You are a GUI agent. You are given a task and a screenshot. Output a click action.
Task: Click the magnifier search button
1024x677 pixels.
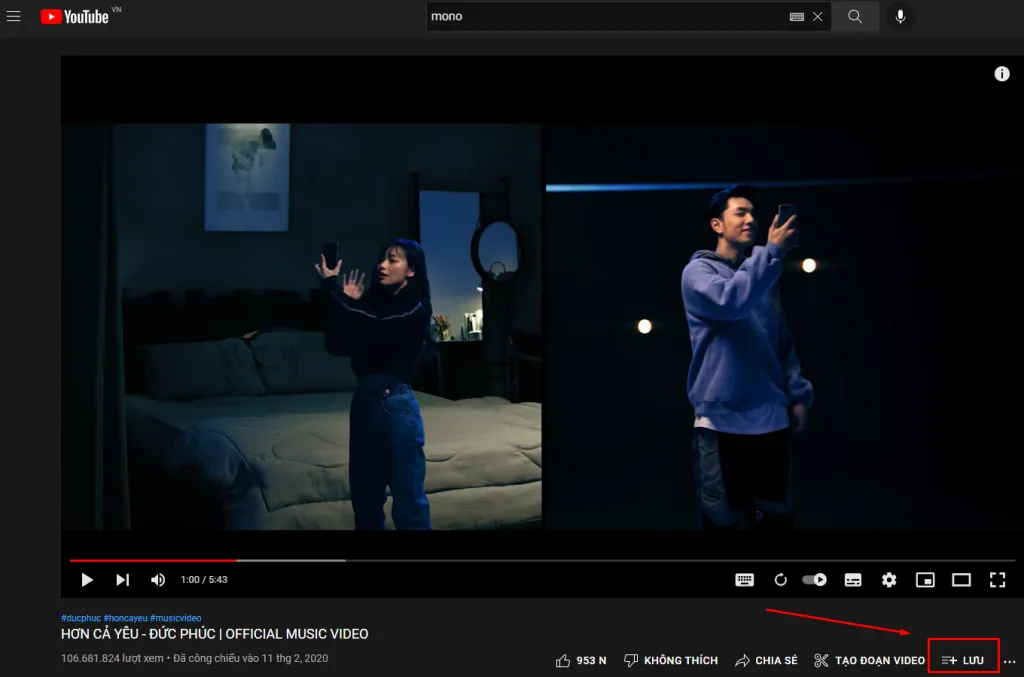[855, 16]
